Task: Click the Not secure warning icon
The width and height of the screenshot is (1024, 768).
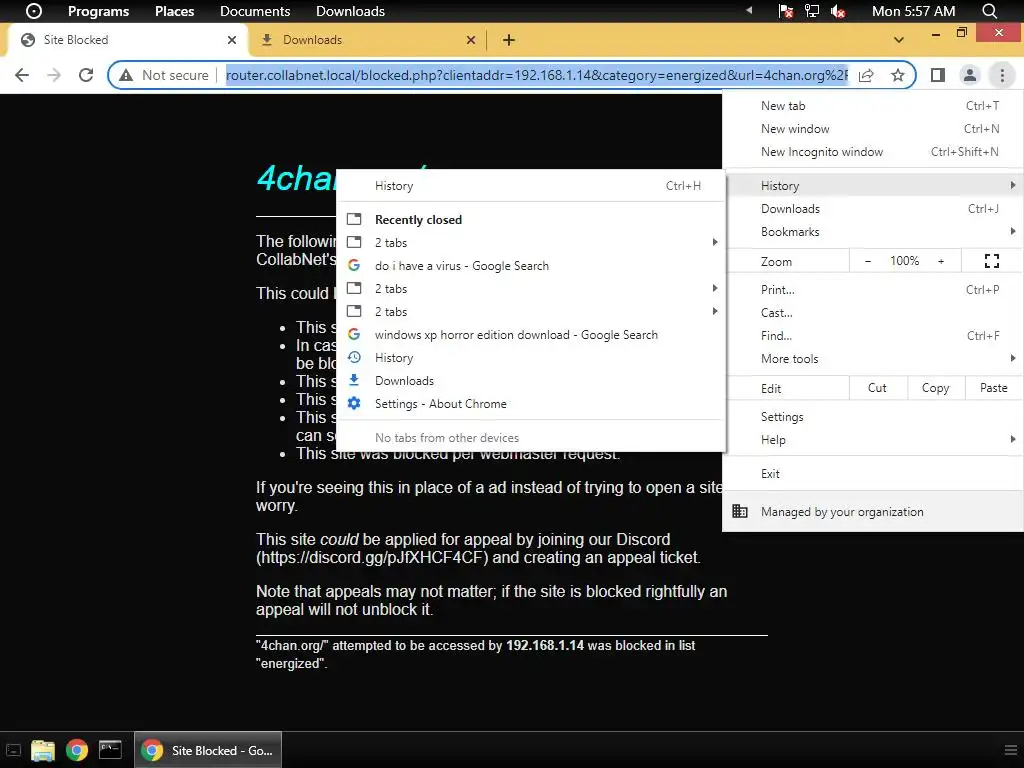Action: [126, 75]
